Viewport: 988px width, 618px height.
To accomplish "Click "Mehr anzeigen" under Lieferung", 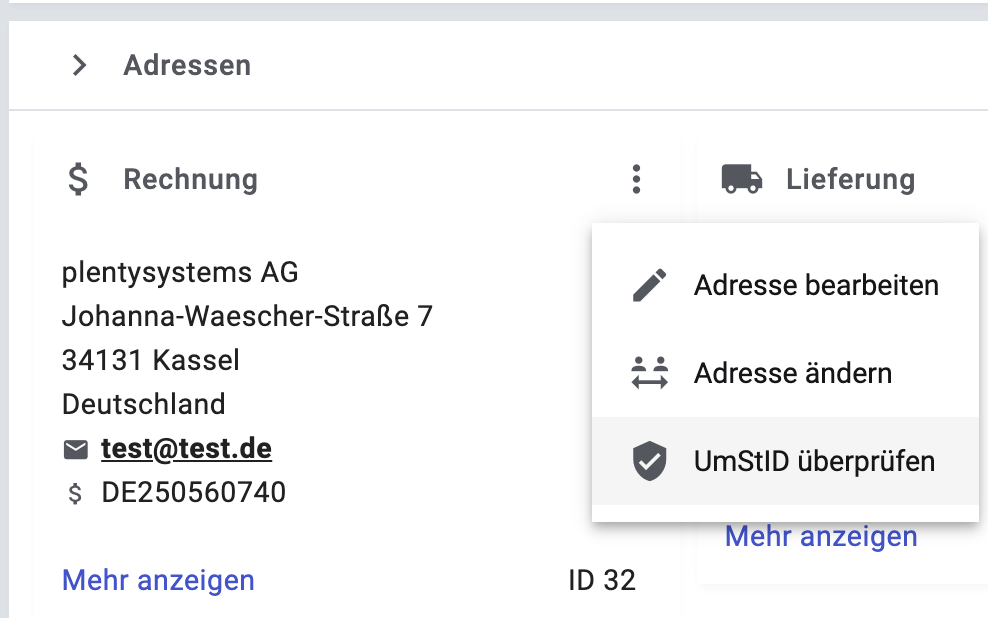I will (x=820, y=536).
